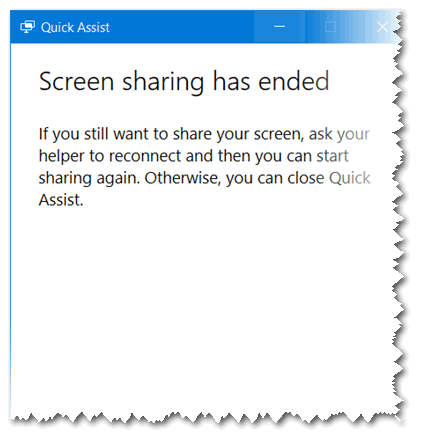Click the word "Screen" in the heading

pos(76,81)
